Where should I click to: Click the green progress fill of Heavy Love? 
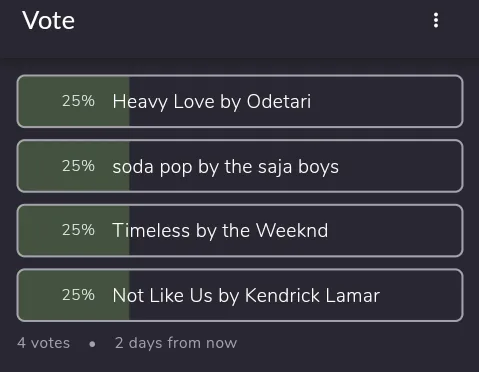[x=74, y=101]
